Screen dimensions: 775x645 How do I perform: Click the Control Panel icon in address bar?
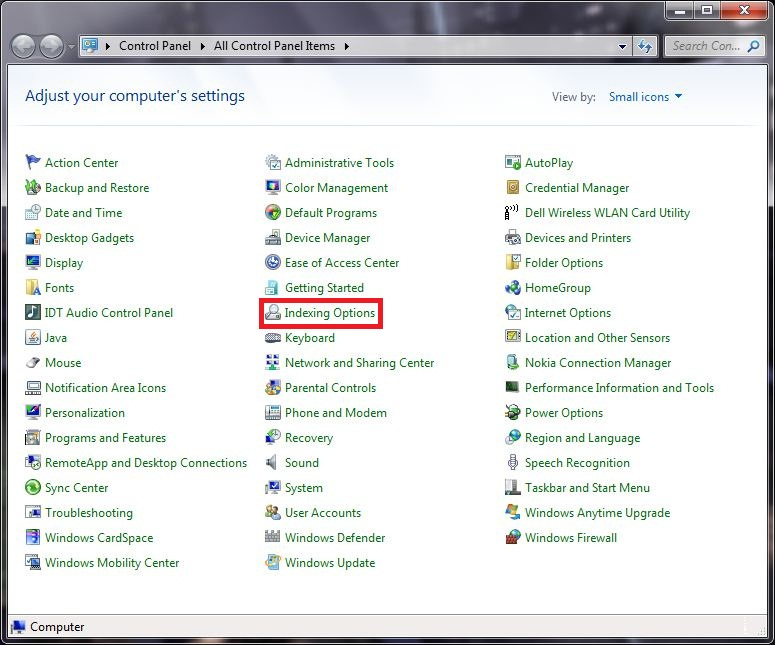pos(90,45)
